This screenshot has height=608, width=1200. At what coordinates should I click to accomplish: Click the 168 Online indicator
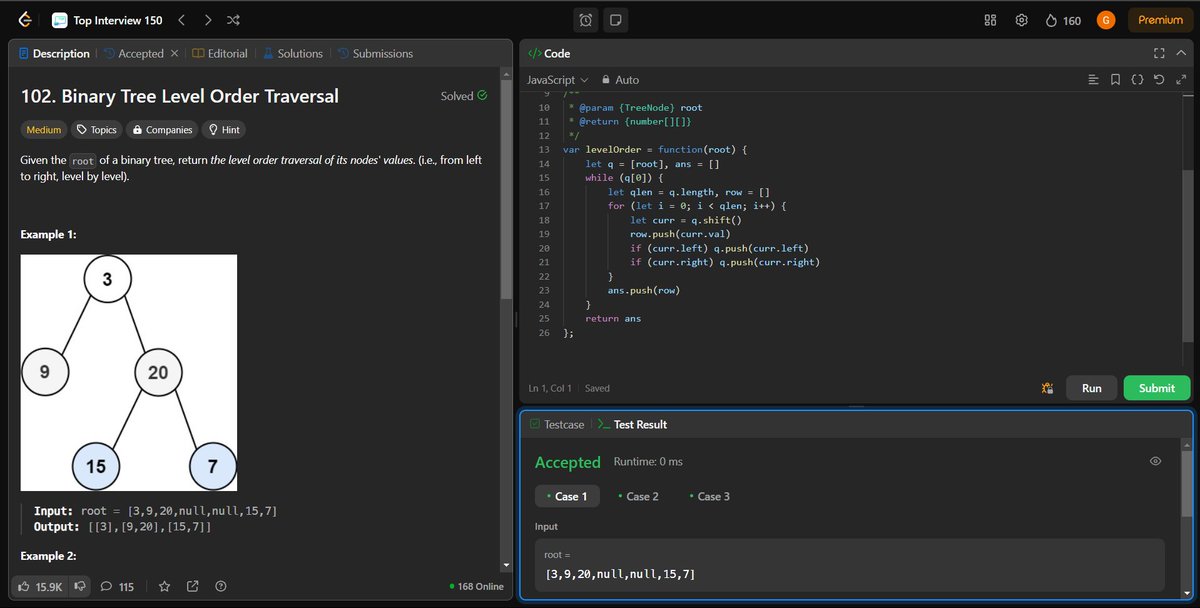tap(477, 587)
